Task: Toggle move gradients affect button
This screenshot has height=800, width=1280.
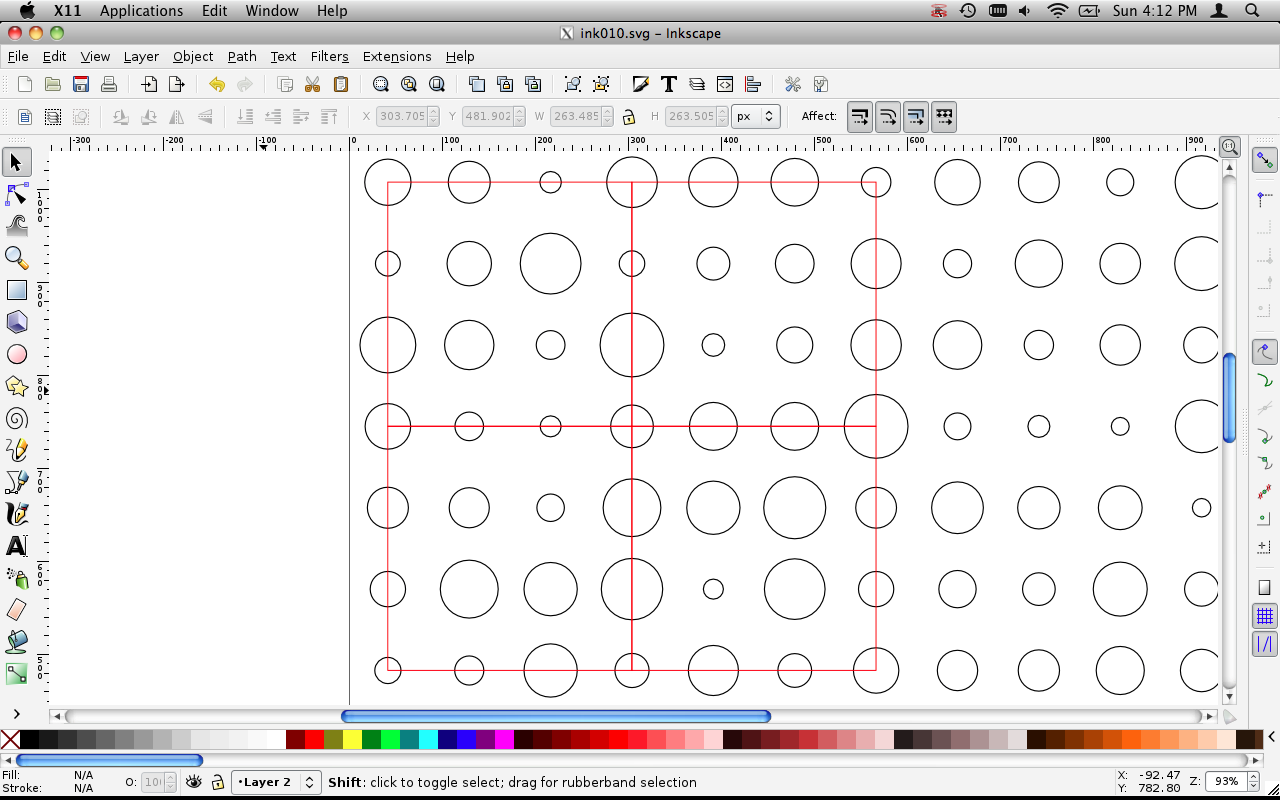Action: click(916, 117)
